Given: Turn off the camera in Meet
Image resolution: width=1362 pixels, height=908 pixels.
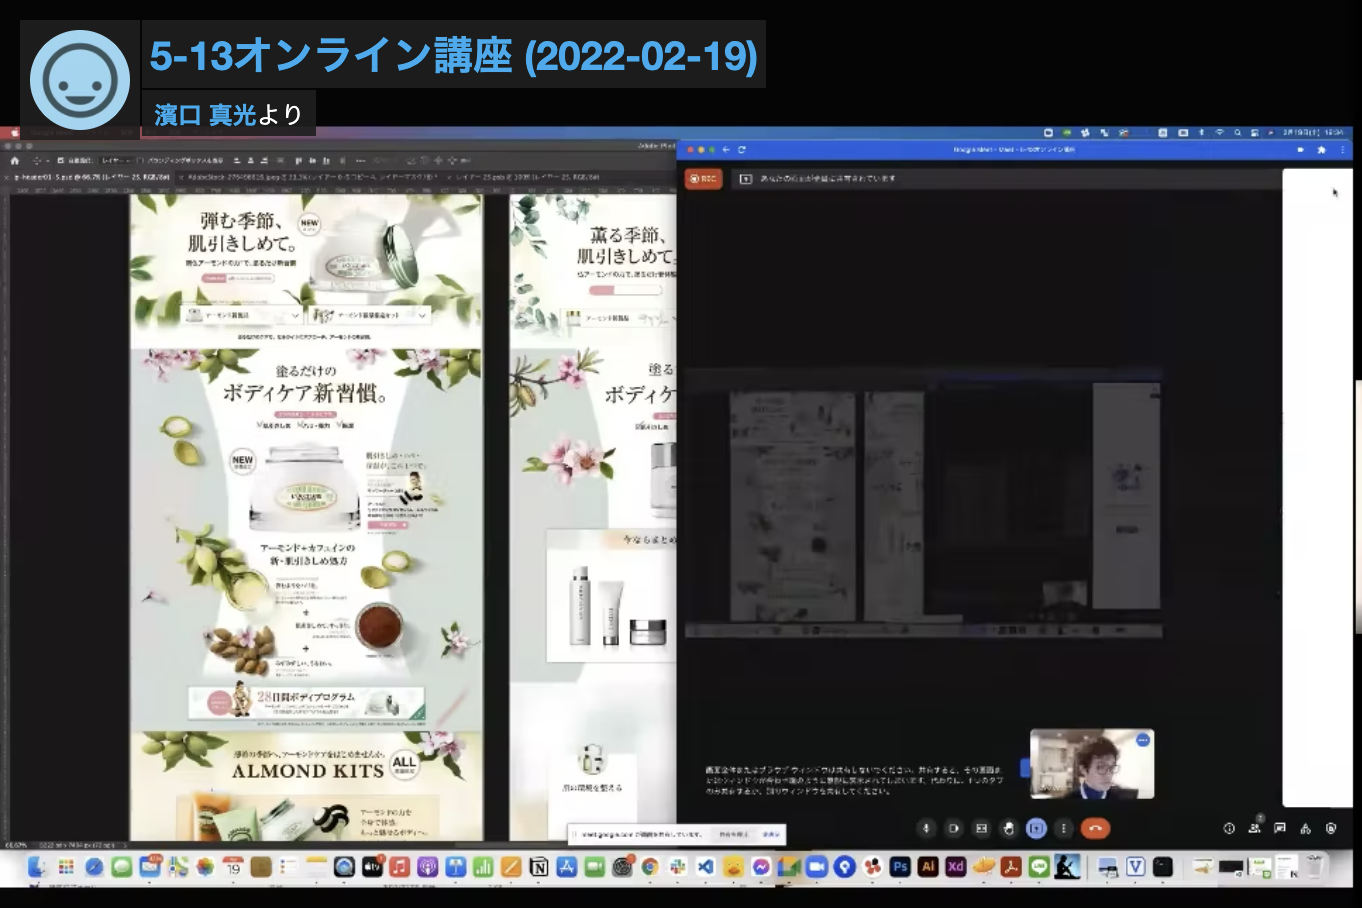Looking at the screenshot, I should pyautogui.click(x=953, y=828).
